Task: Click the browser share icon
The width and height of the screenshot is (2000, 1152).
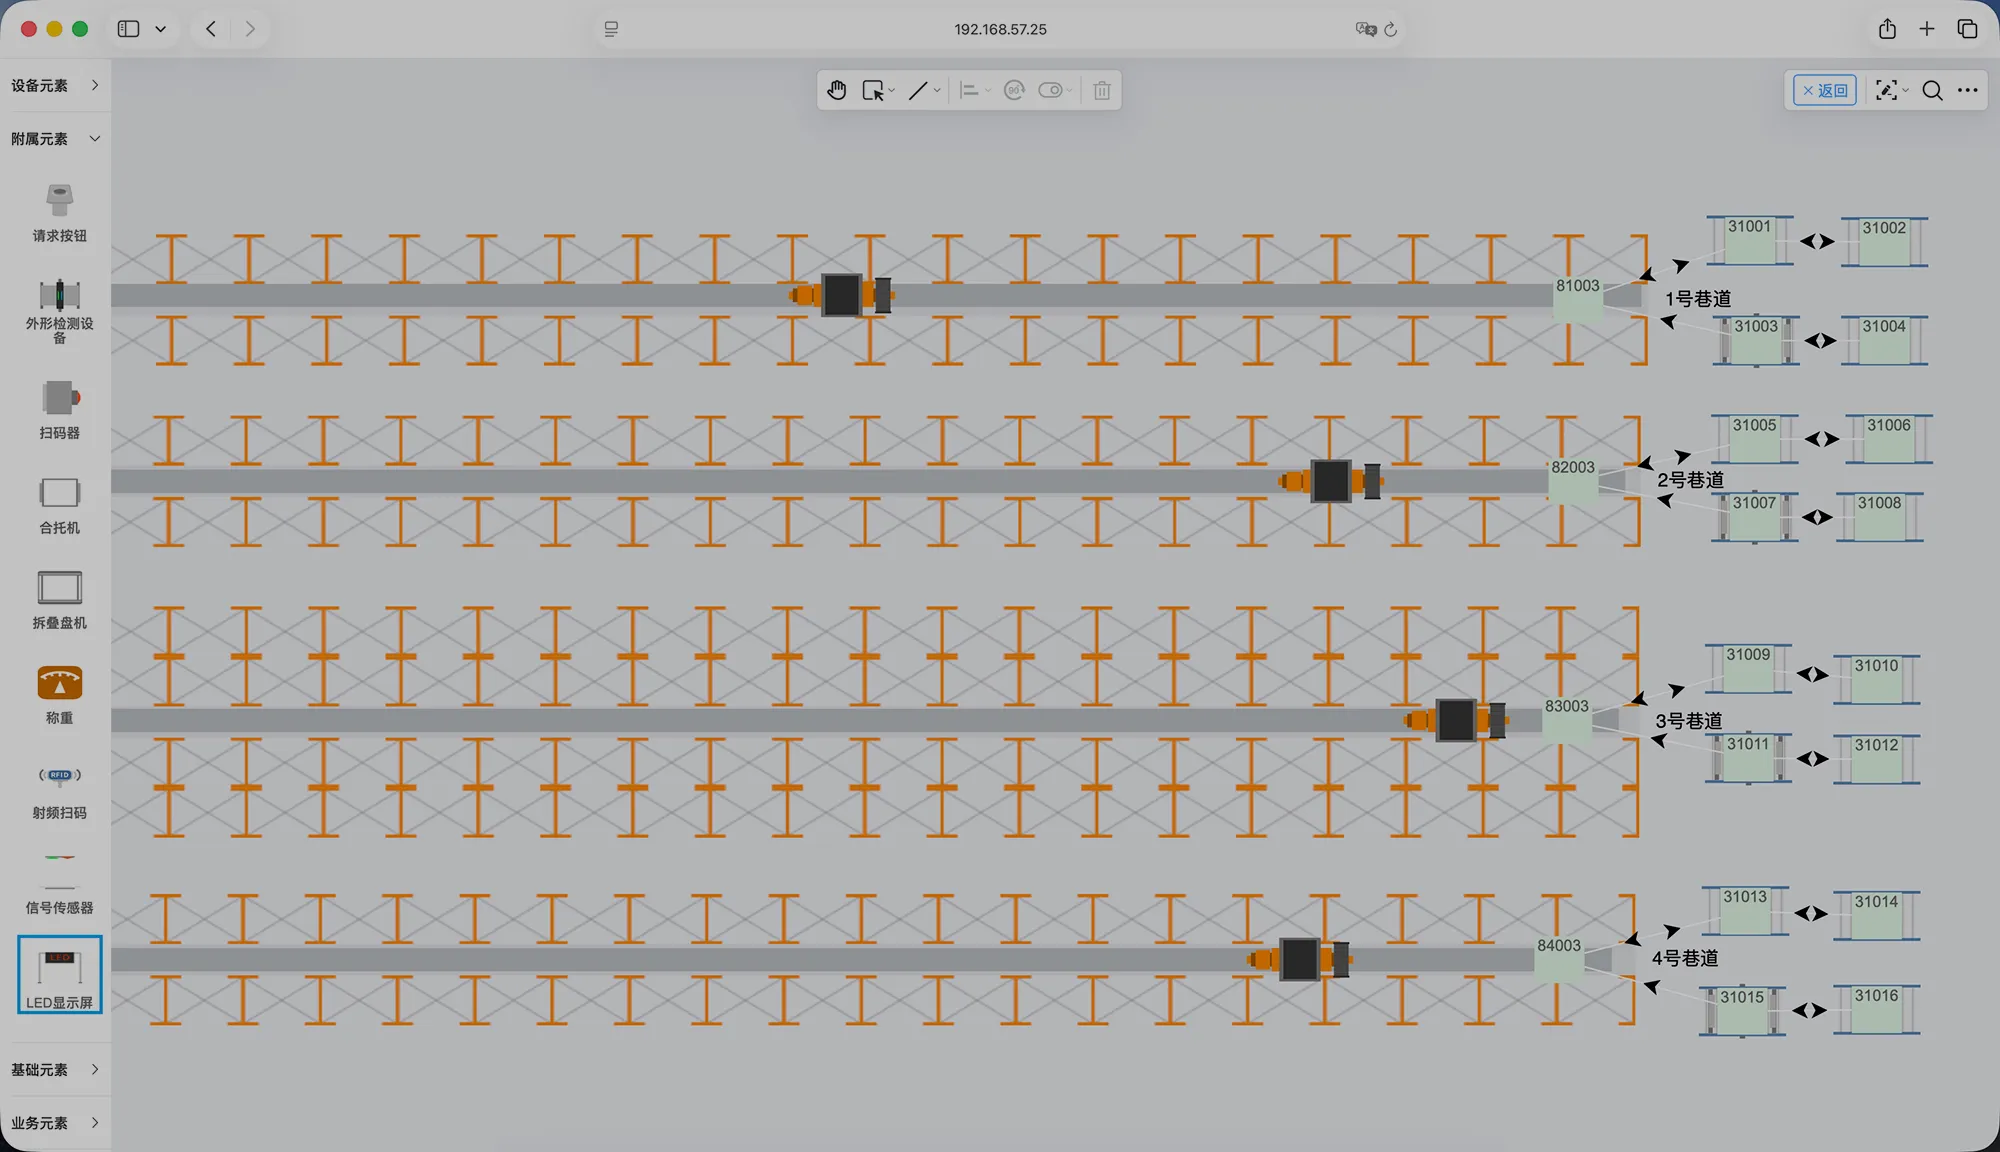Action: coord(1887,29)
